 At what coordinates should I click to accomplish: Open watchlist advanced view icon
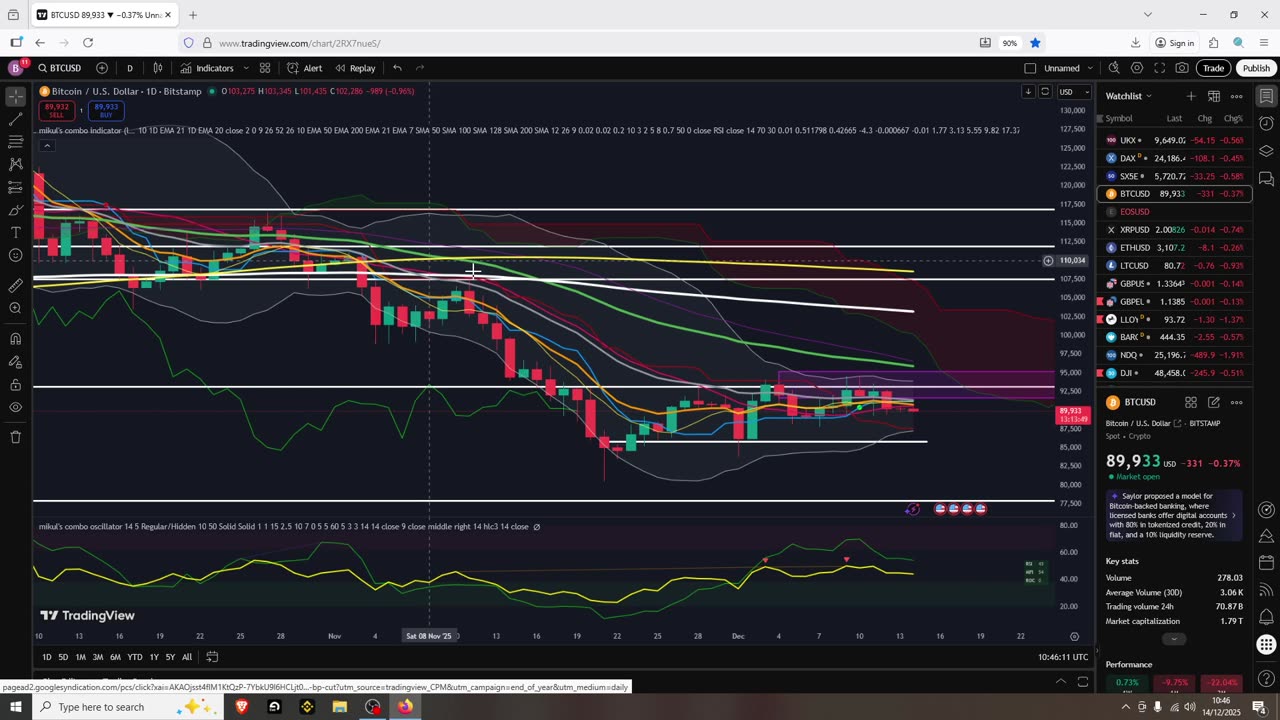(x=1213, y=96)
